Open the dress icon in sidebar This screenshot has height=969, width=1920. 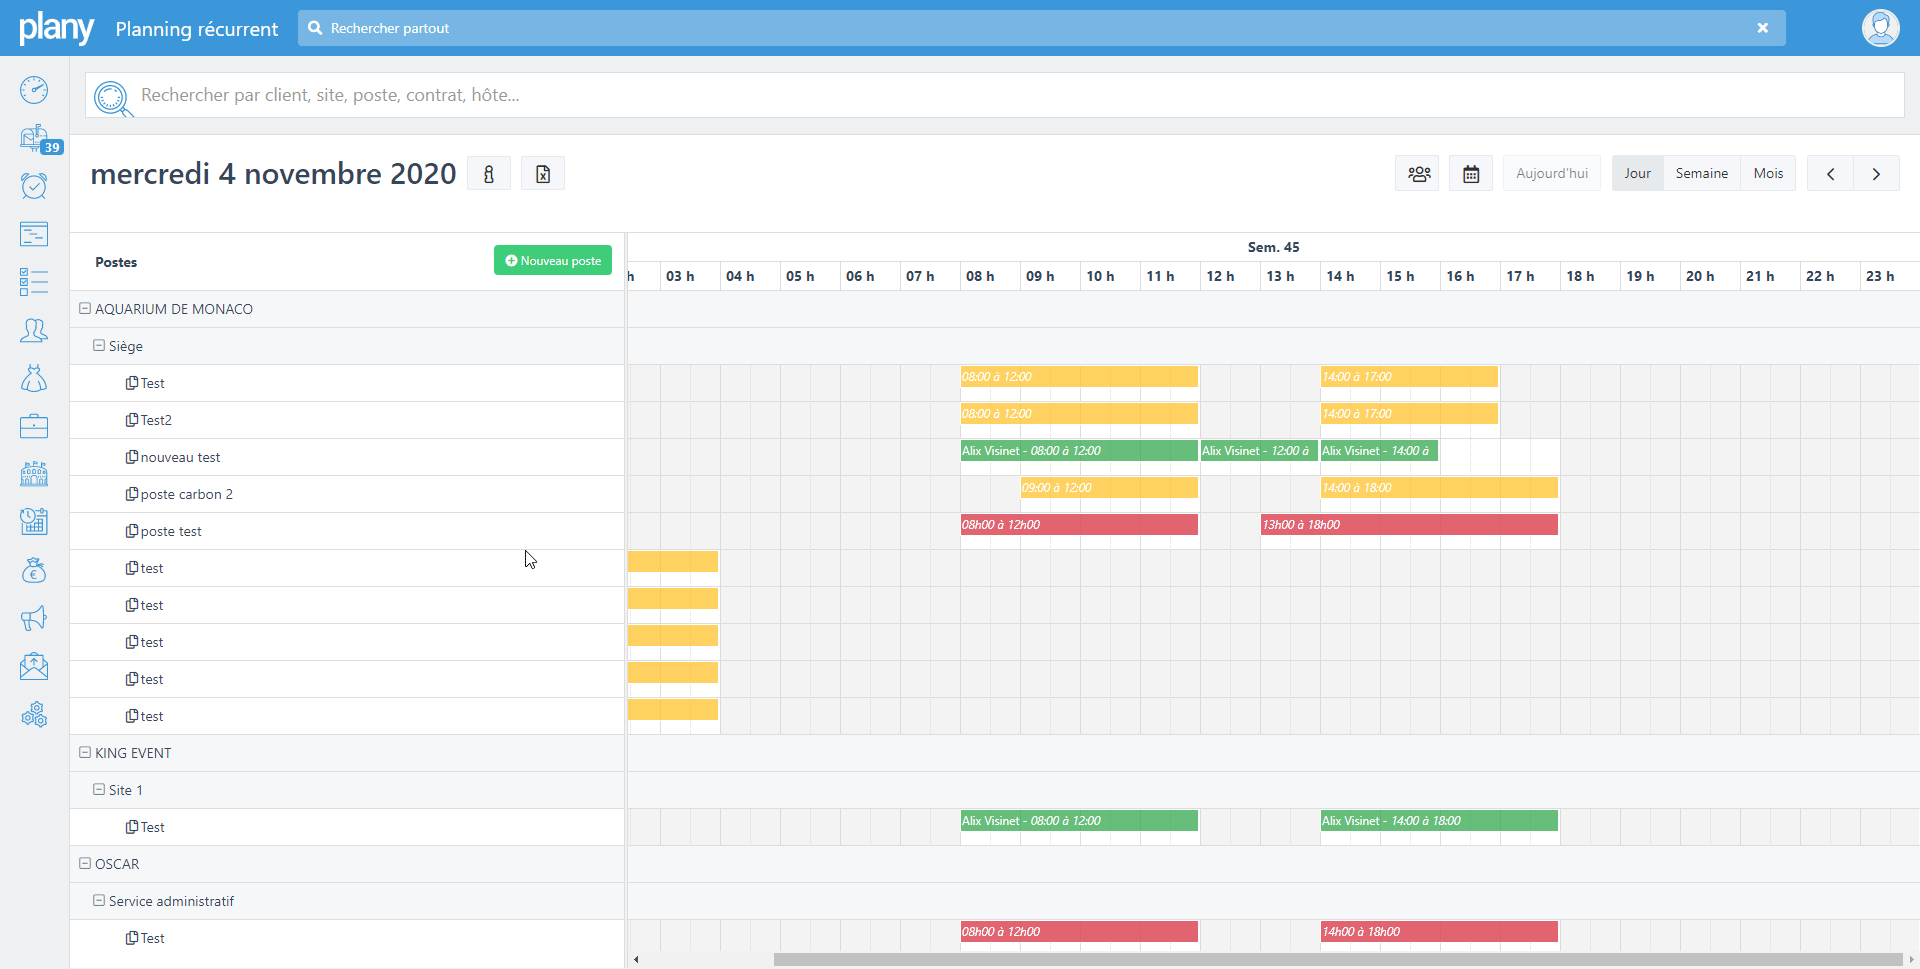(x=34, y=378)
